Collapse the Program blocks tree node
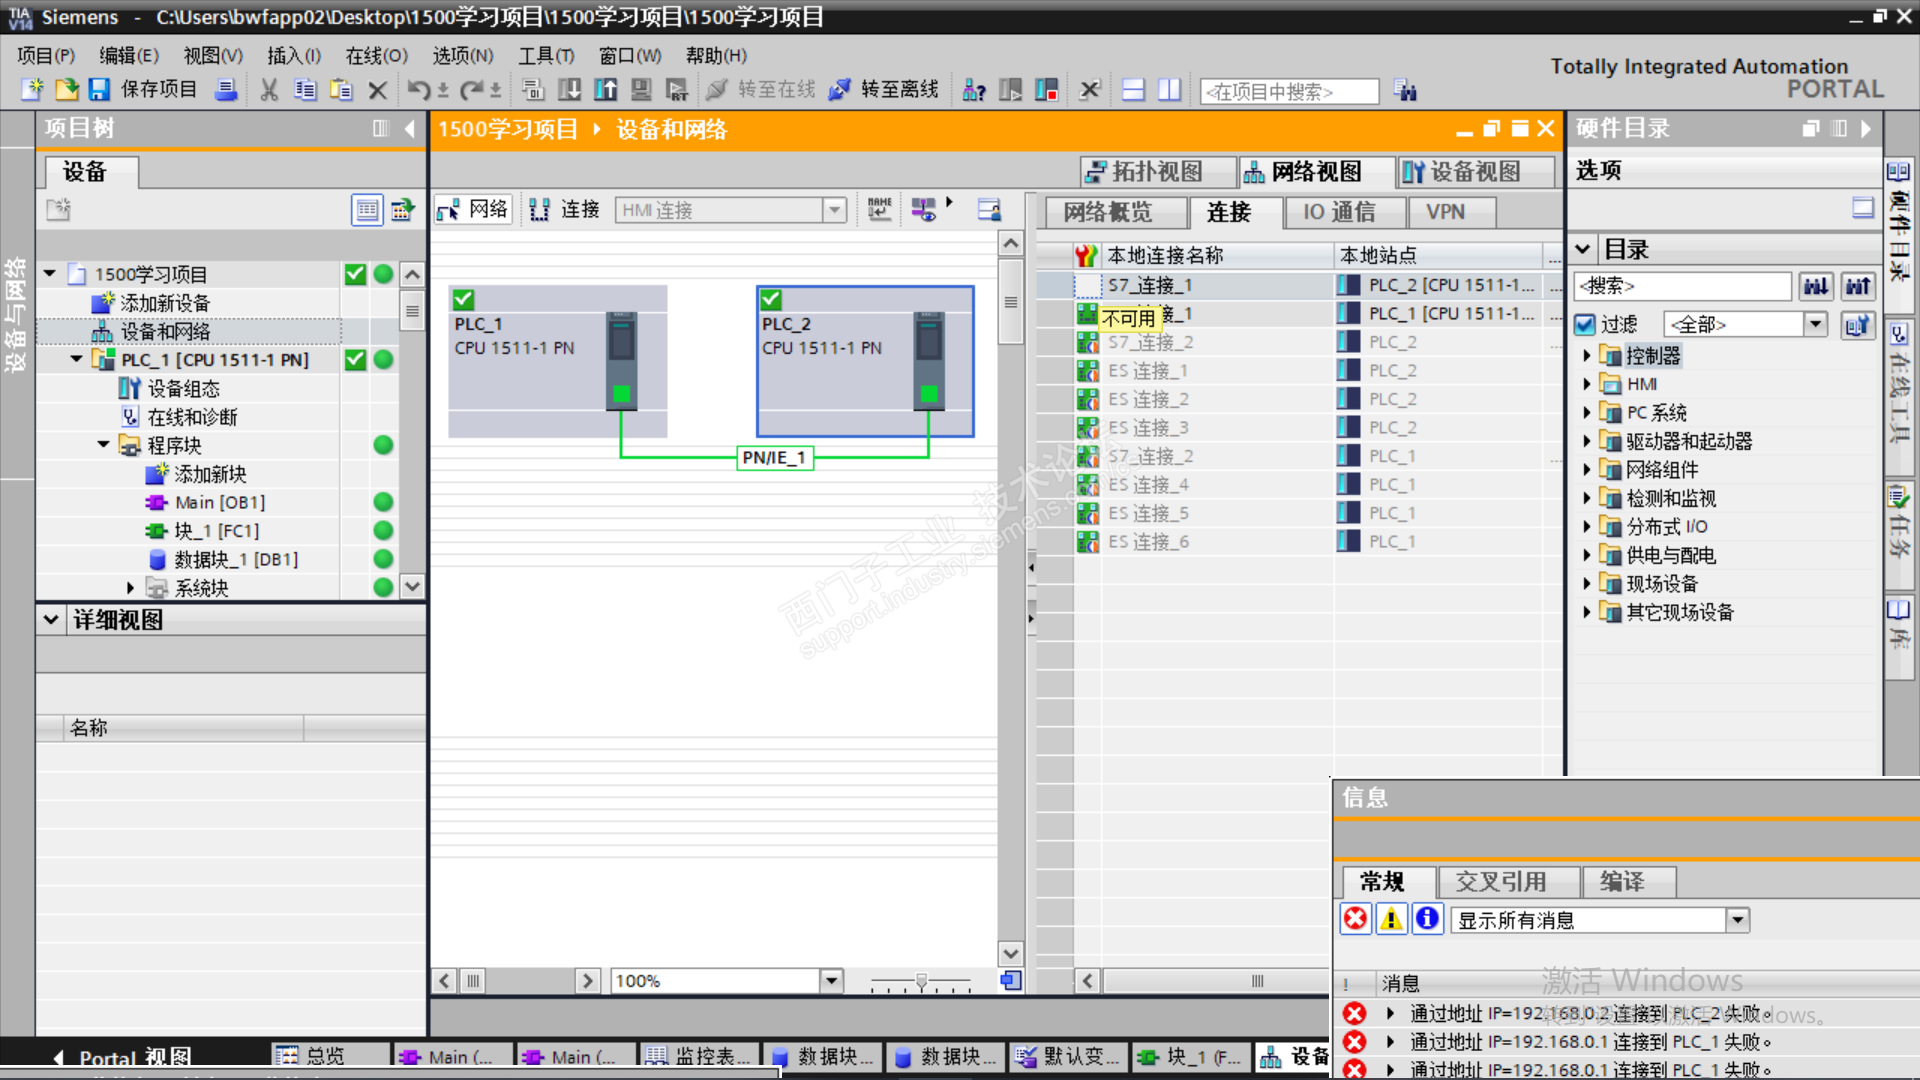1920x1080 pixels. tap(103, 445)
